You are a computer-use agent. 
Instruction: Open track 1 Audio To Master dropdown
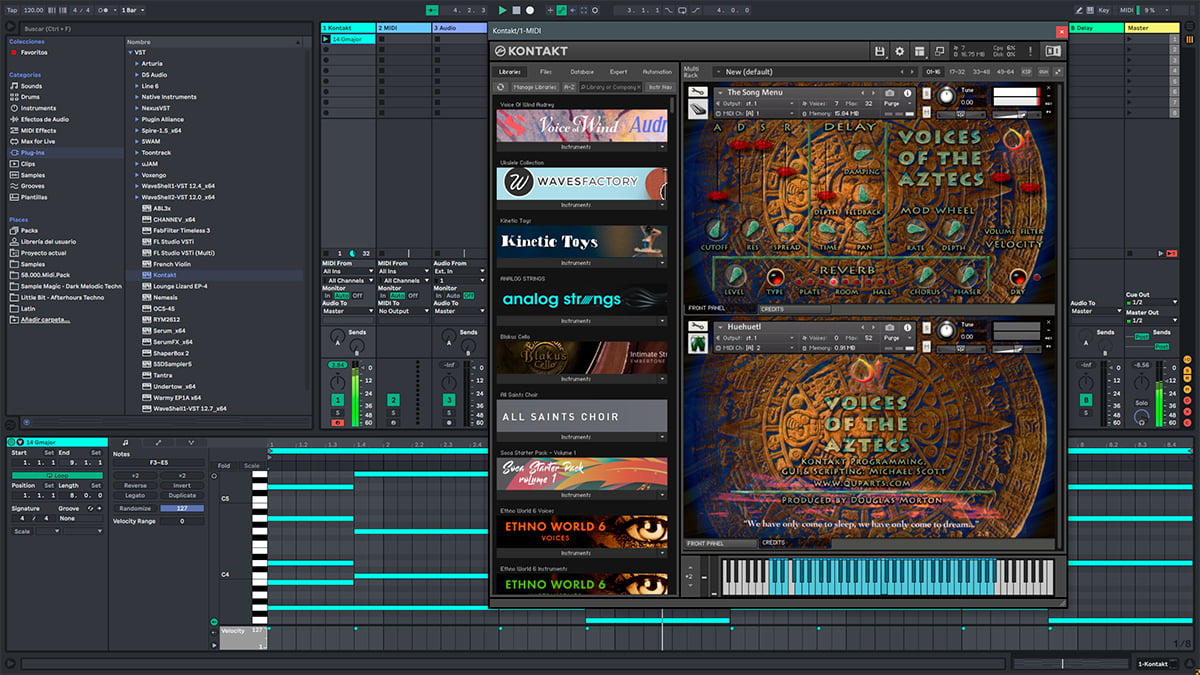tap(348, 311)
